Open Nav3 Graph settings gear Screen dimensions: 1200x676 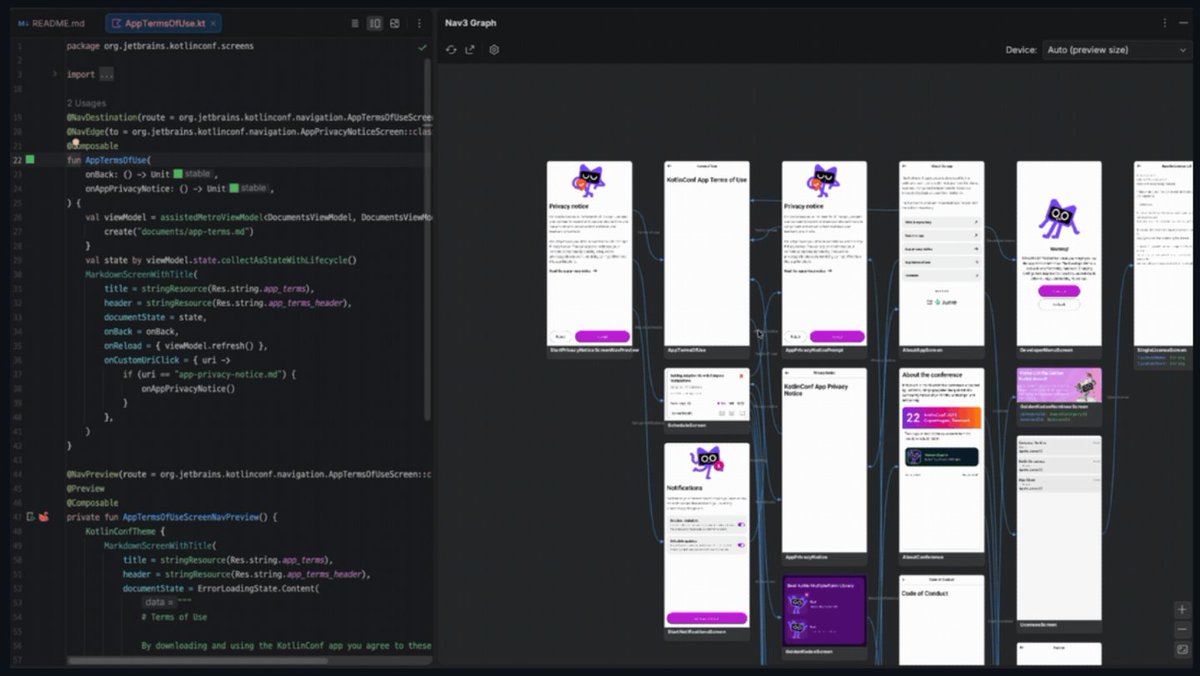(x=494, y=50)
